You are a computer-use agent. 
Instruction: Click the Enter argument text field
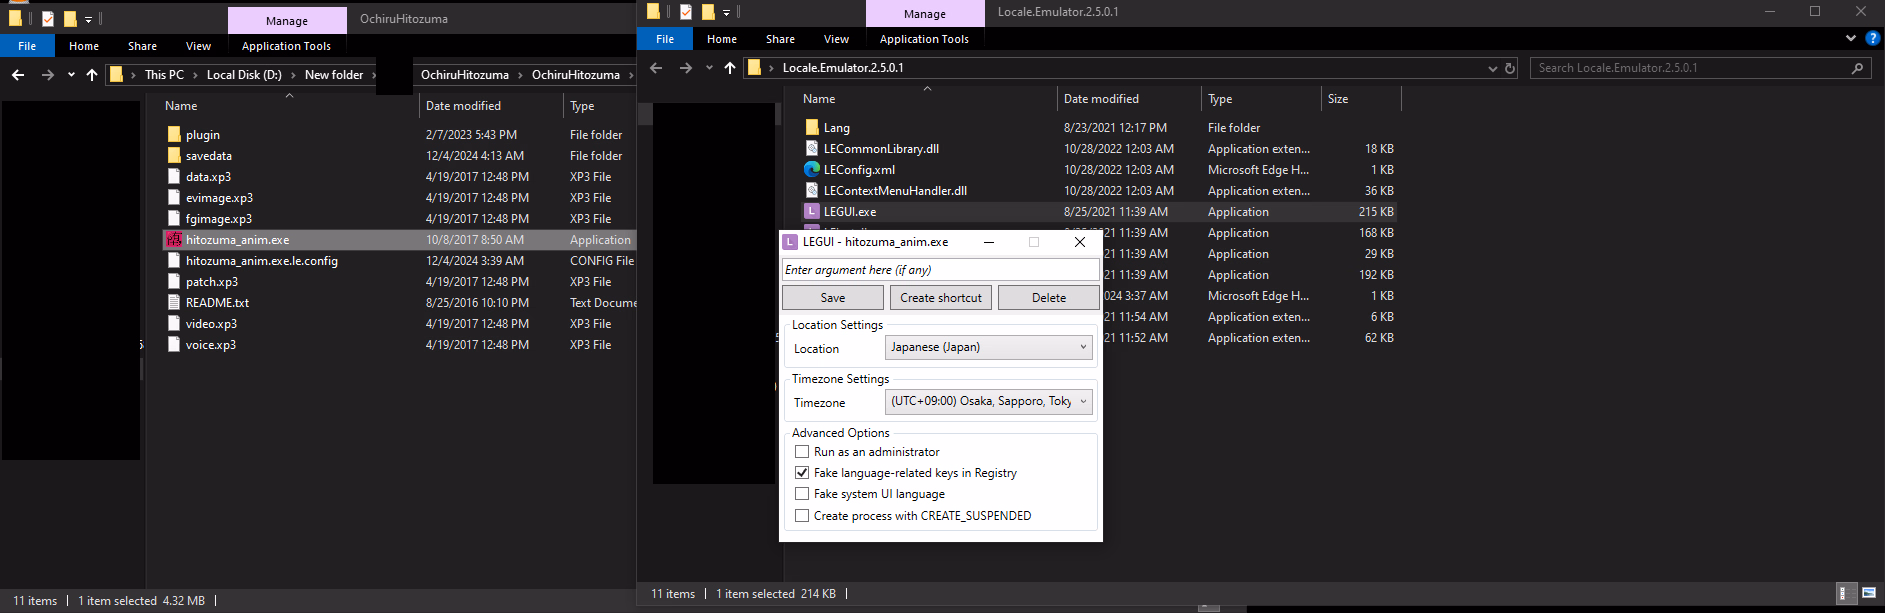pos(940,270)
